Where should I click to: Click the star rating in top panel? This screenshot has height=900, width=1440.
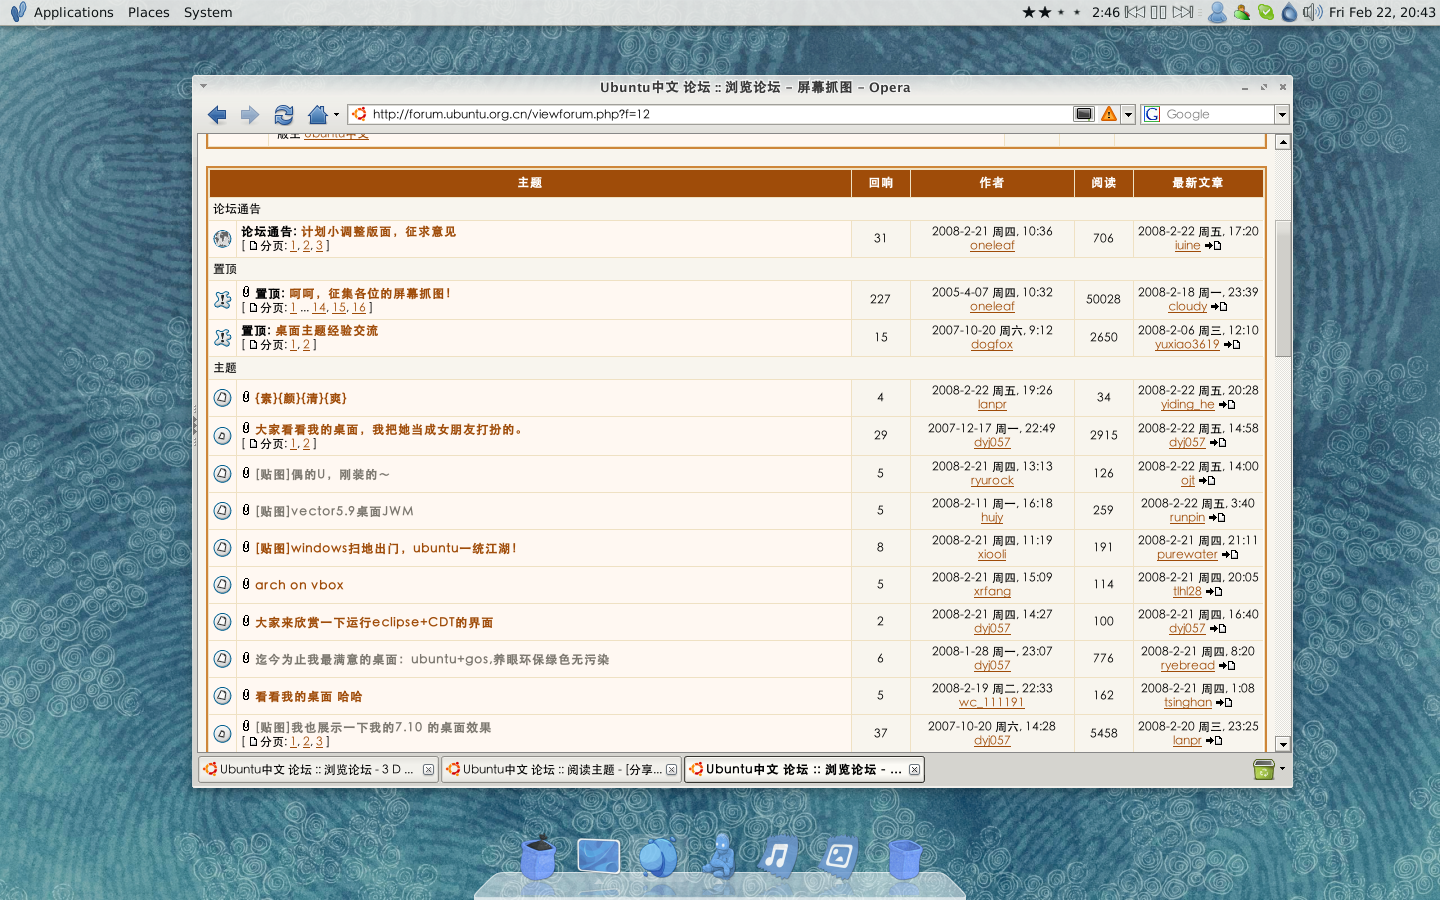point(1051,12)
